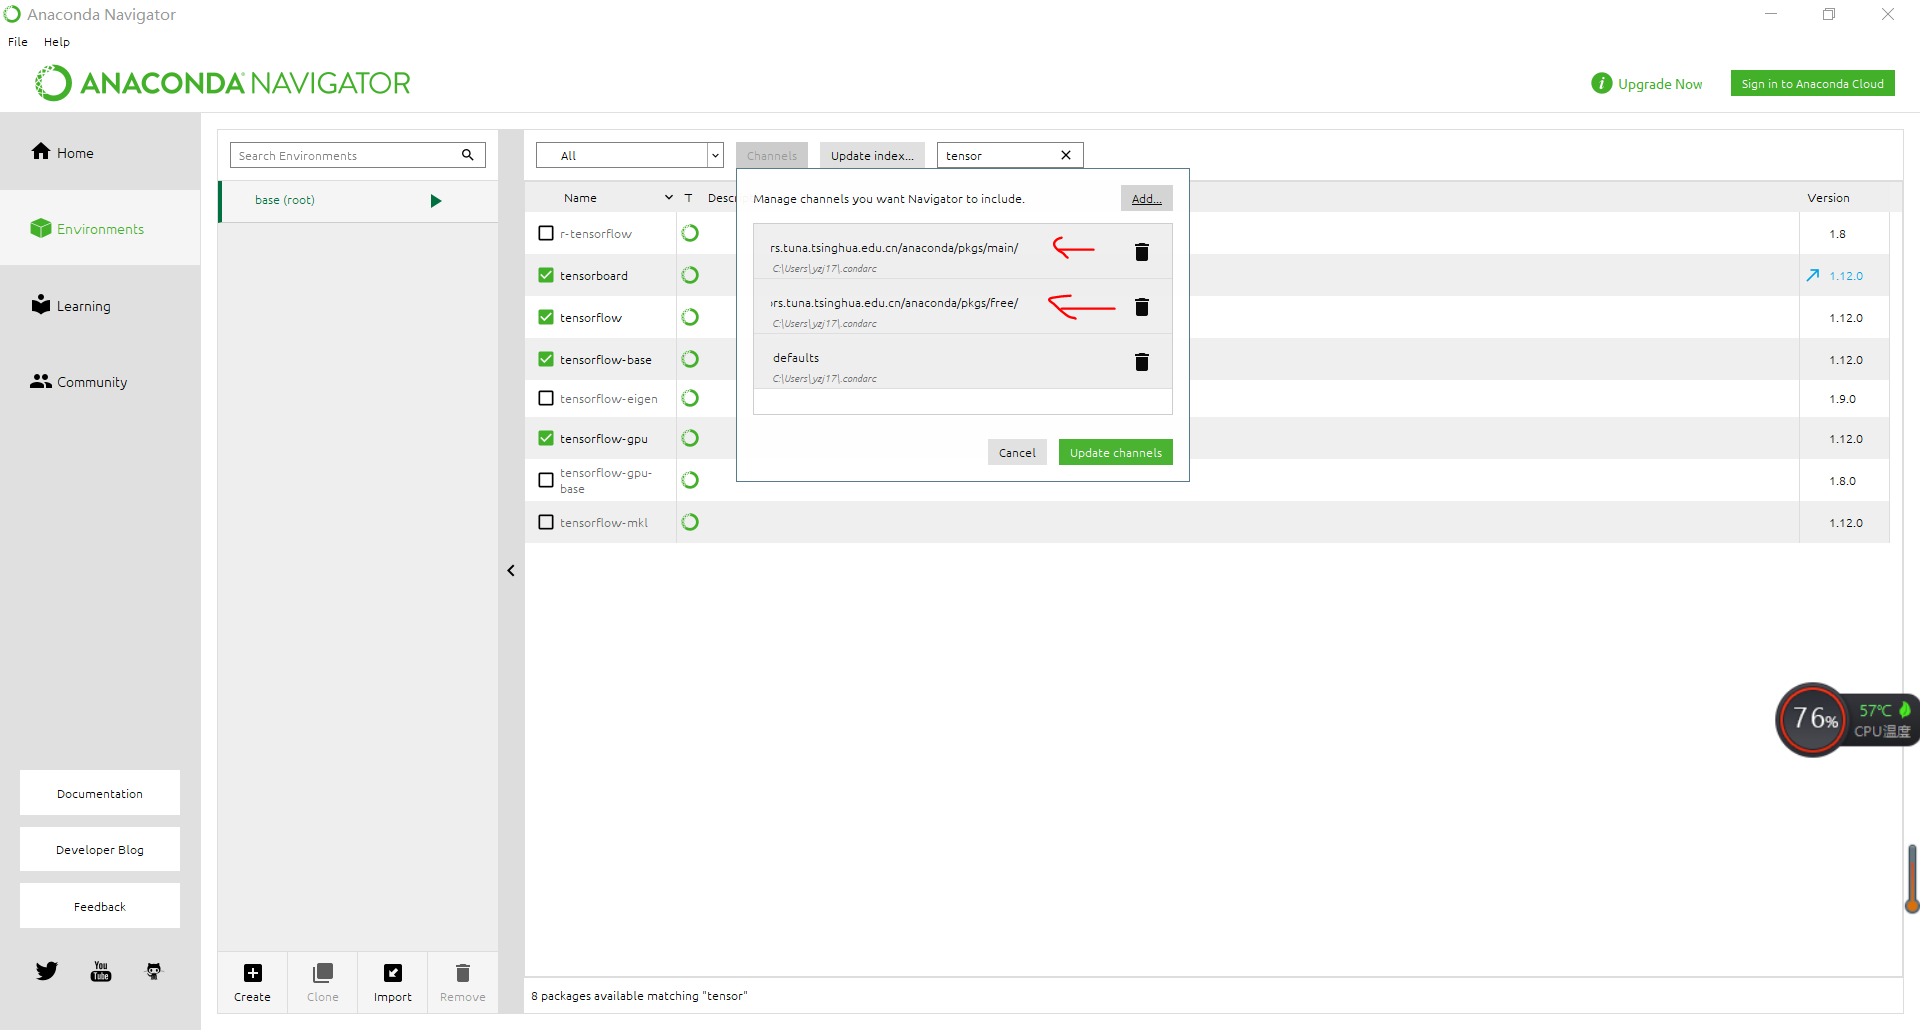1920x1030 pixels.
Task: Click the tensorboard upgrade arrow icon
Action: click(1813, 275)
